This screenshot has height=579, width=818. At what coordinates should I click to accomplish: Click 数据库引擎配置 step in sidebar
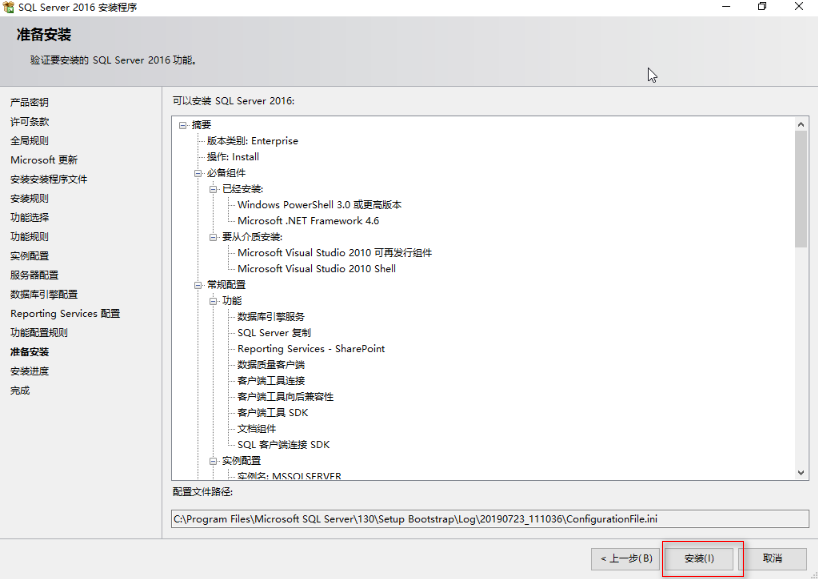tap(44, 295)
